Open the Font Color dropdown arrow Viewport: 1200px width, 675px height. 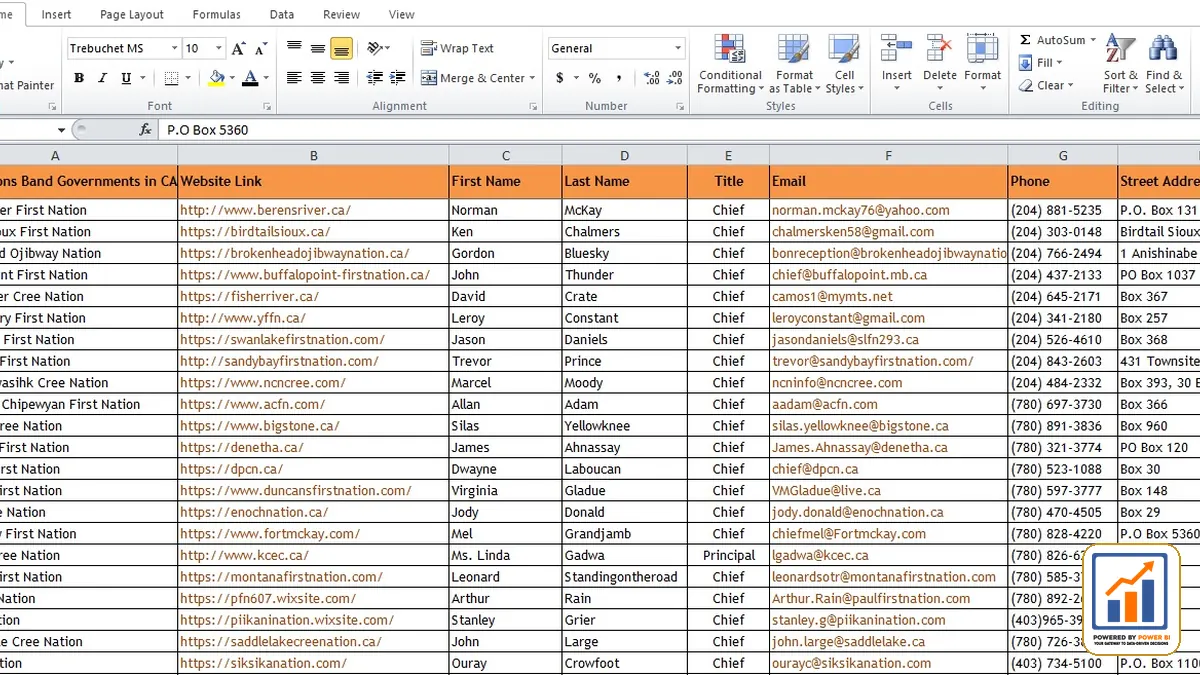265,78
